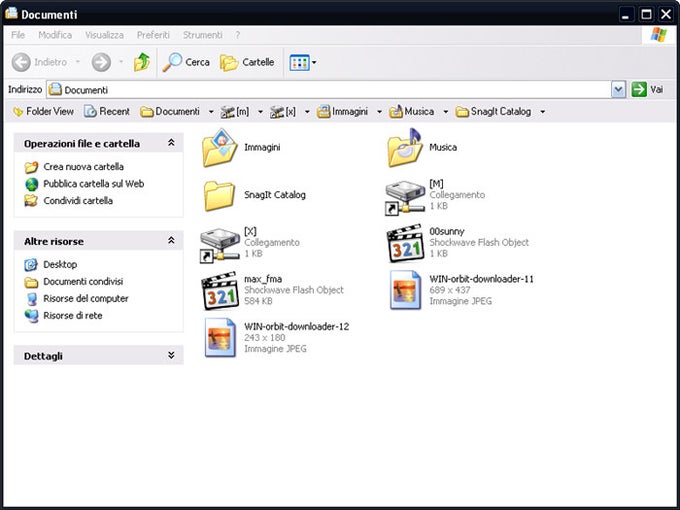The image size is (680, 510).
Task: Expand the Musica toolbar dropdown arrow
Action: pos(445,112)
